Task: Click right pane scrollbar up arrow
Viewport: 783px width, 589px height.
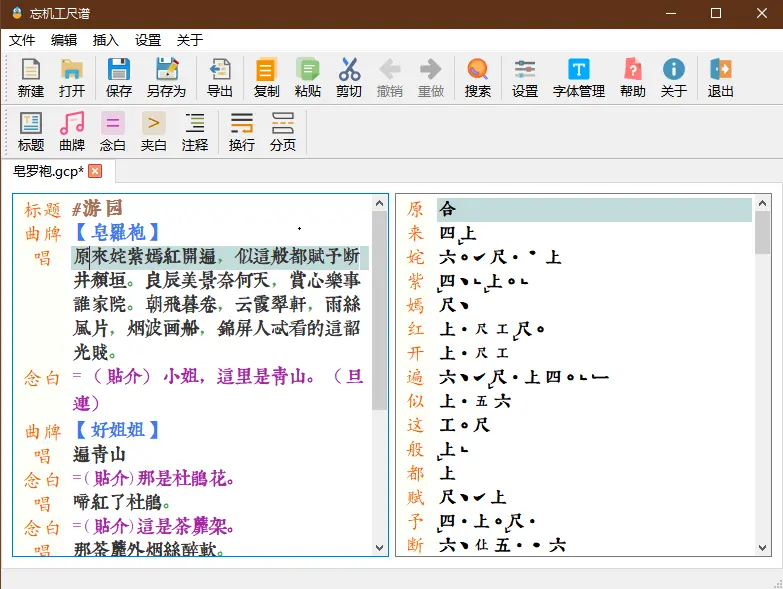Action: point(762,203)
